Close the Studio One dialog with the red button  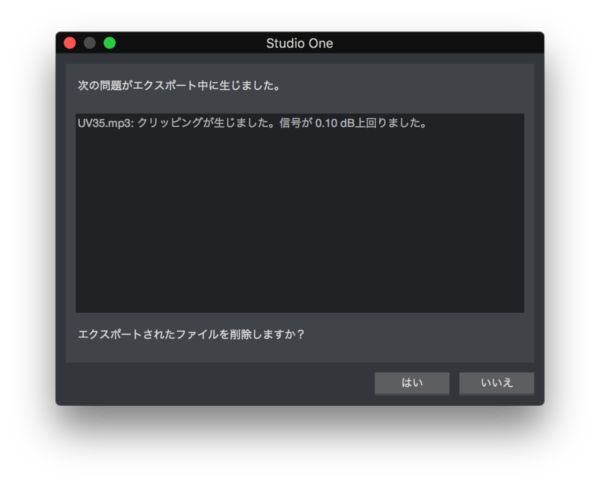(70, 43)
